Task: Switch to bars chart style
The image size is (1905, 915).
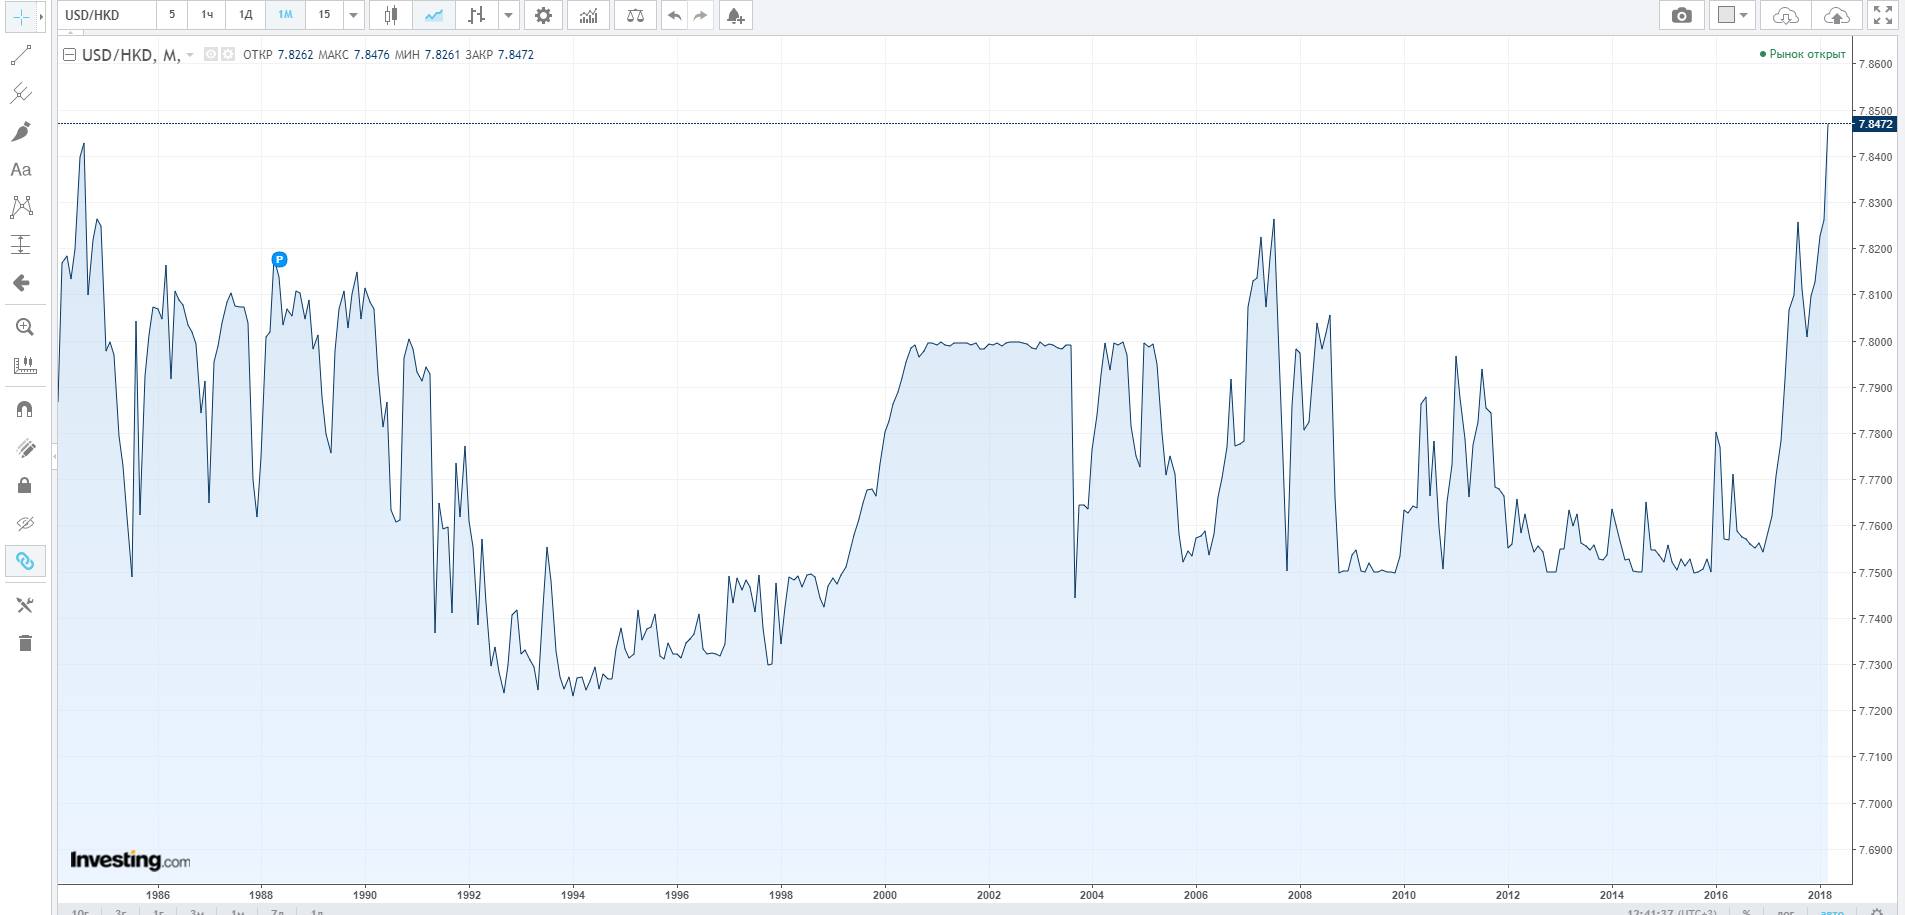Action: (x=476, y=15)
